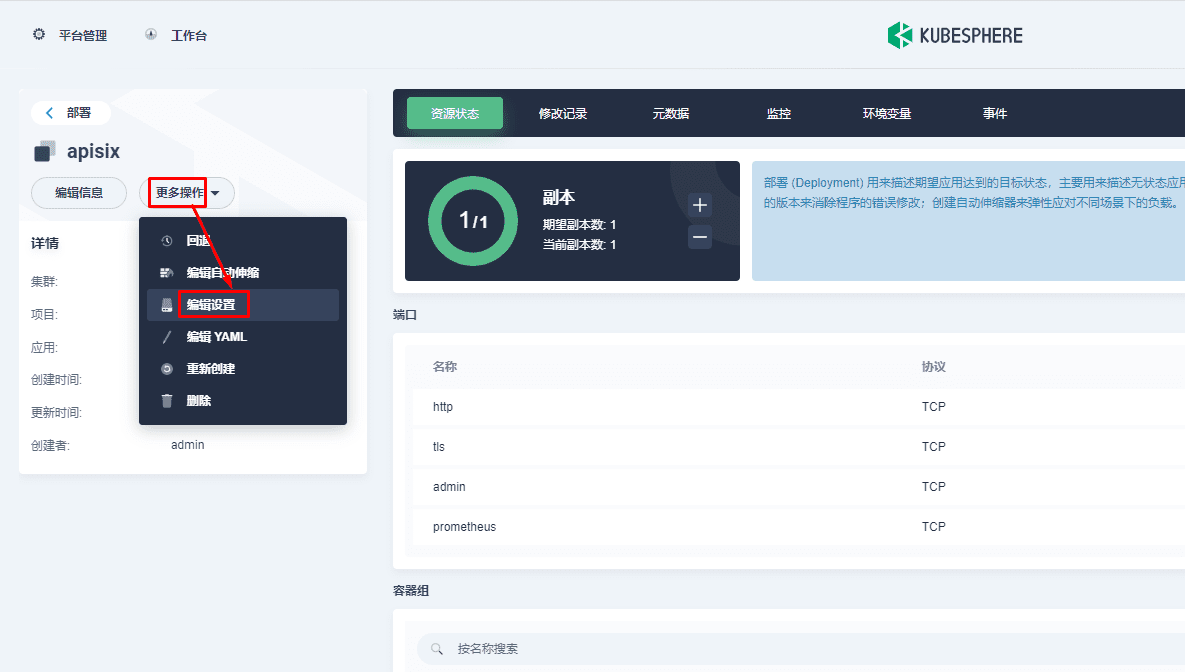Click the platform management gear icon
This screenshot has height=672, width=1185.
coord(39,35)
